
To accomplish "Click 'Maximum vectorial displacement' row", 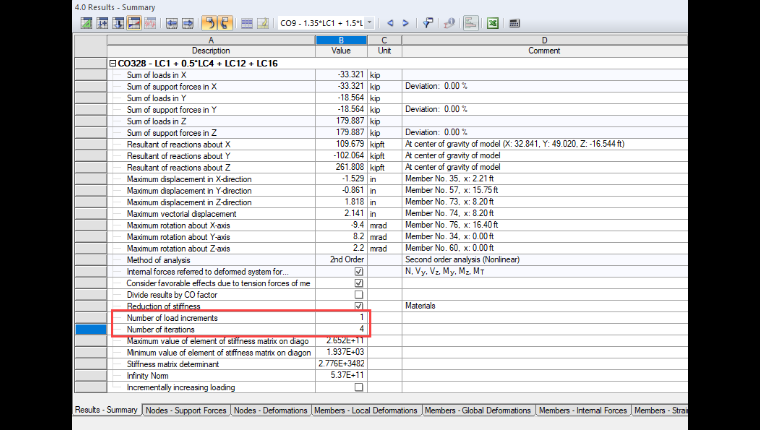I will click(380, 214).
